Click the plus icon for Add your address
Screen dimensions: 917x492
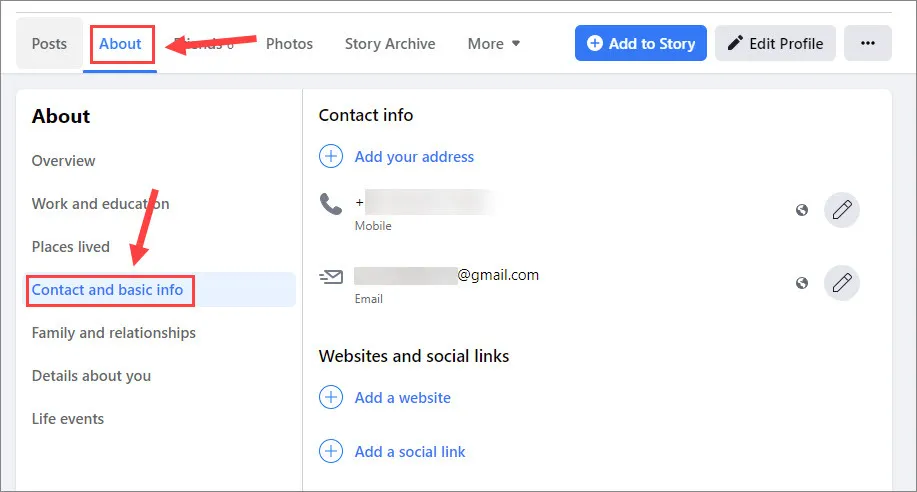[x=331, y=156]
